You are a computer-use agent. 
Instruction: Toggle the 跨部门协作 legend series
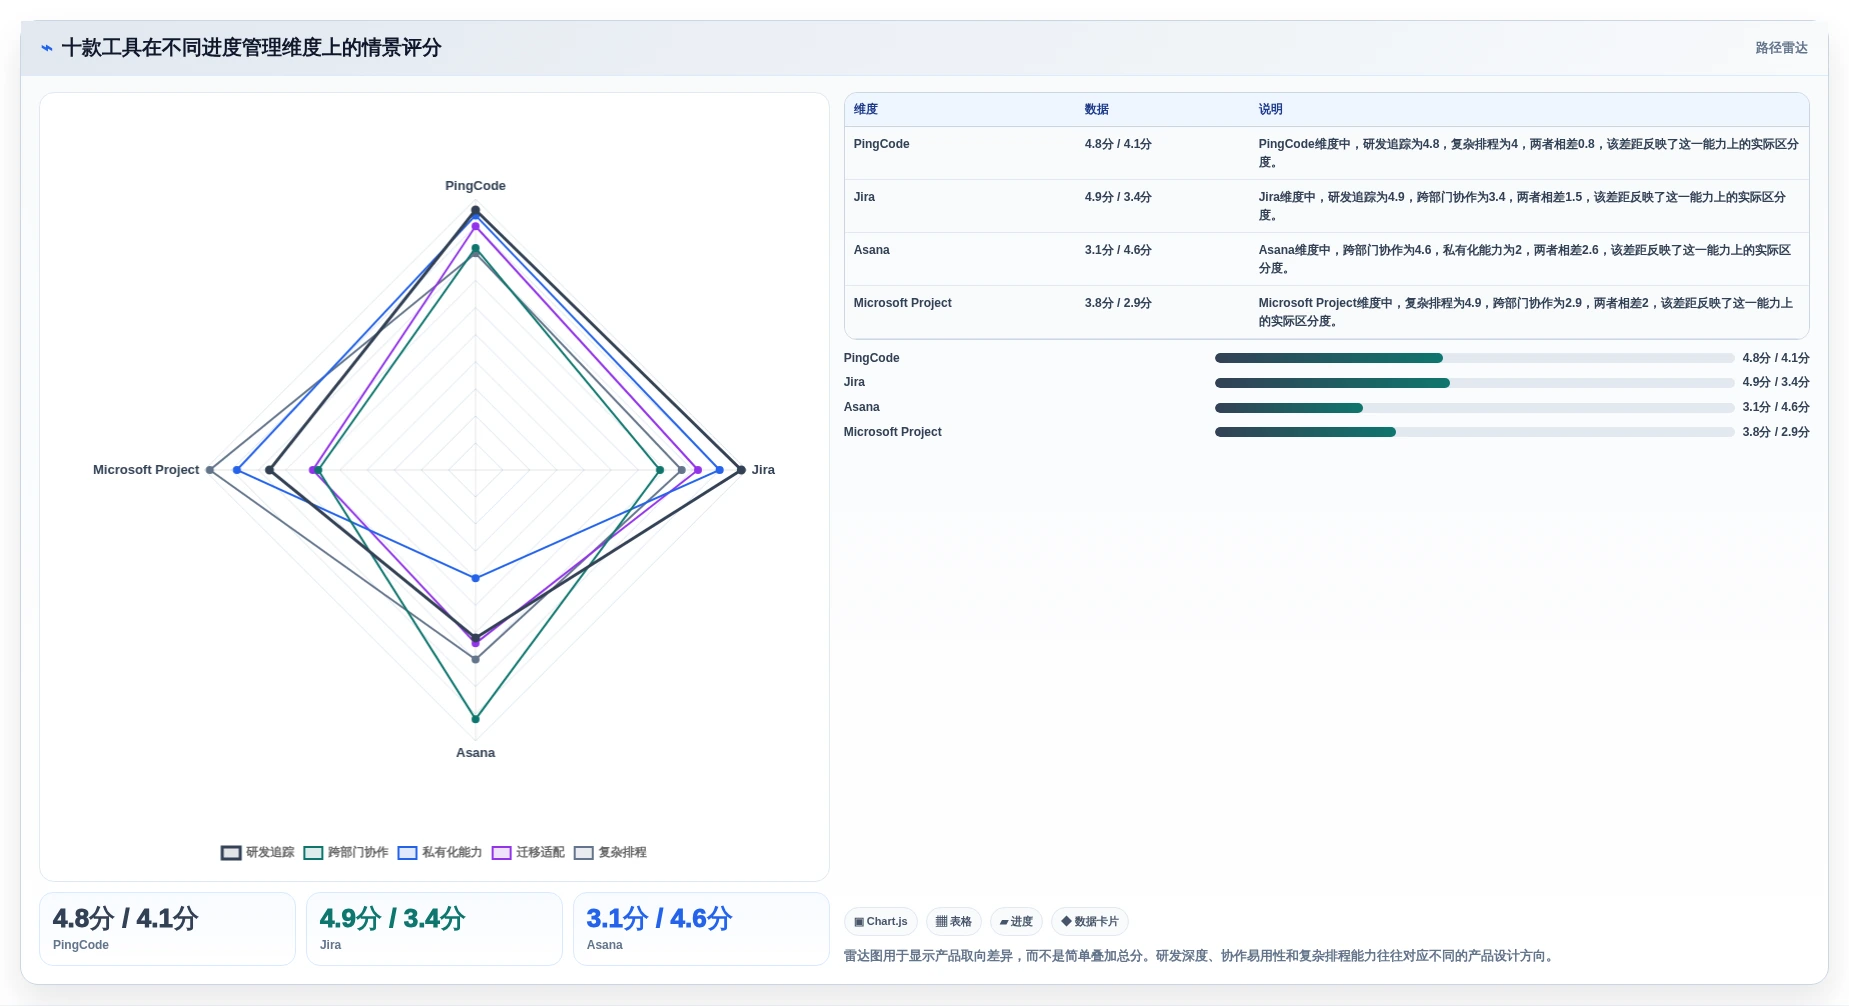[x=346, y=852]
